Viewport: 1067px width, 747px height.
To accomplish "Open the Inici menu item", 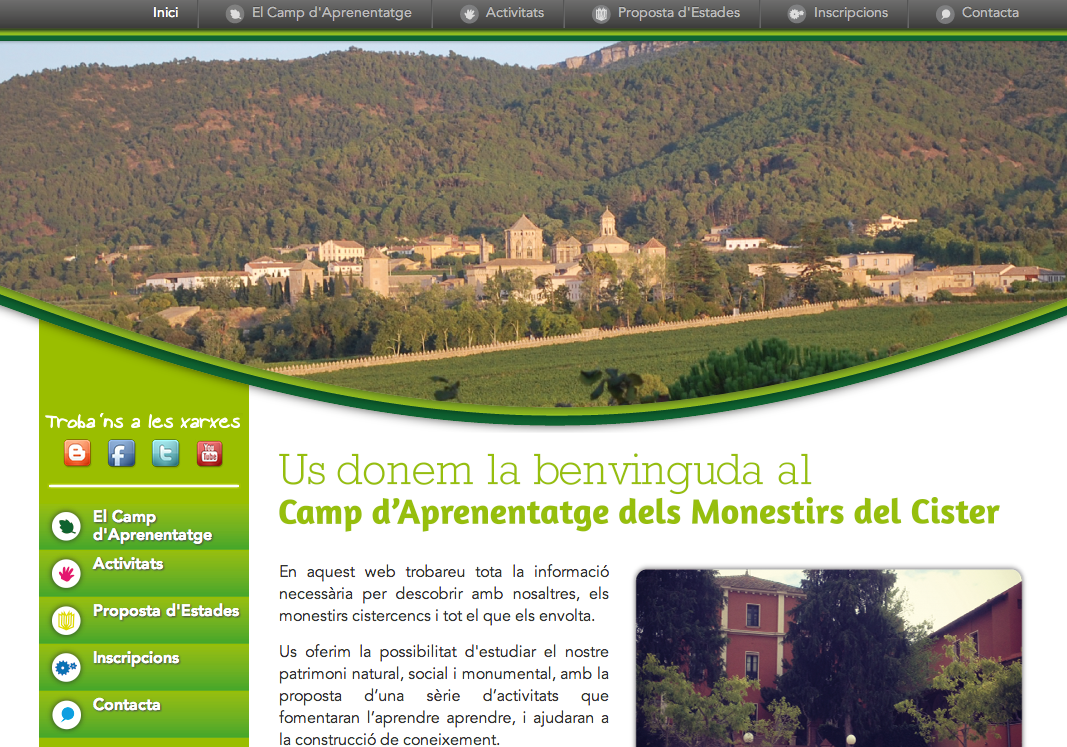I will [x=165, y=13].
